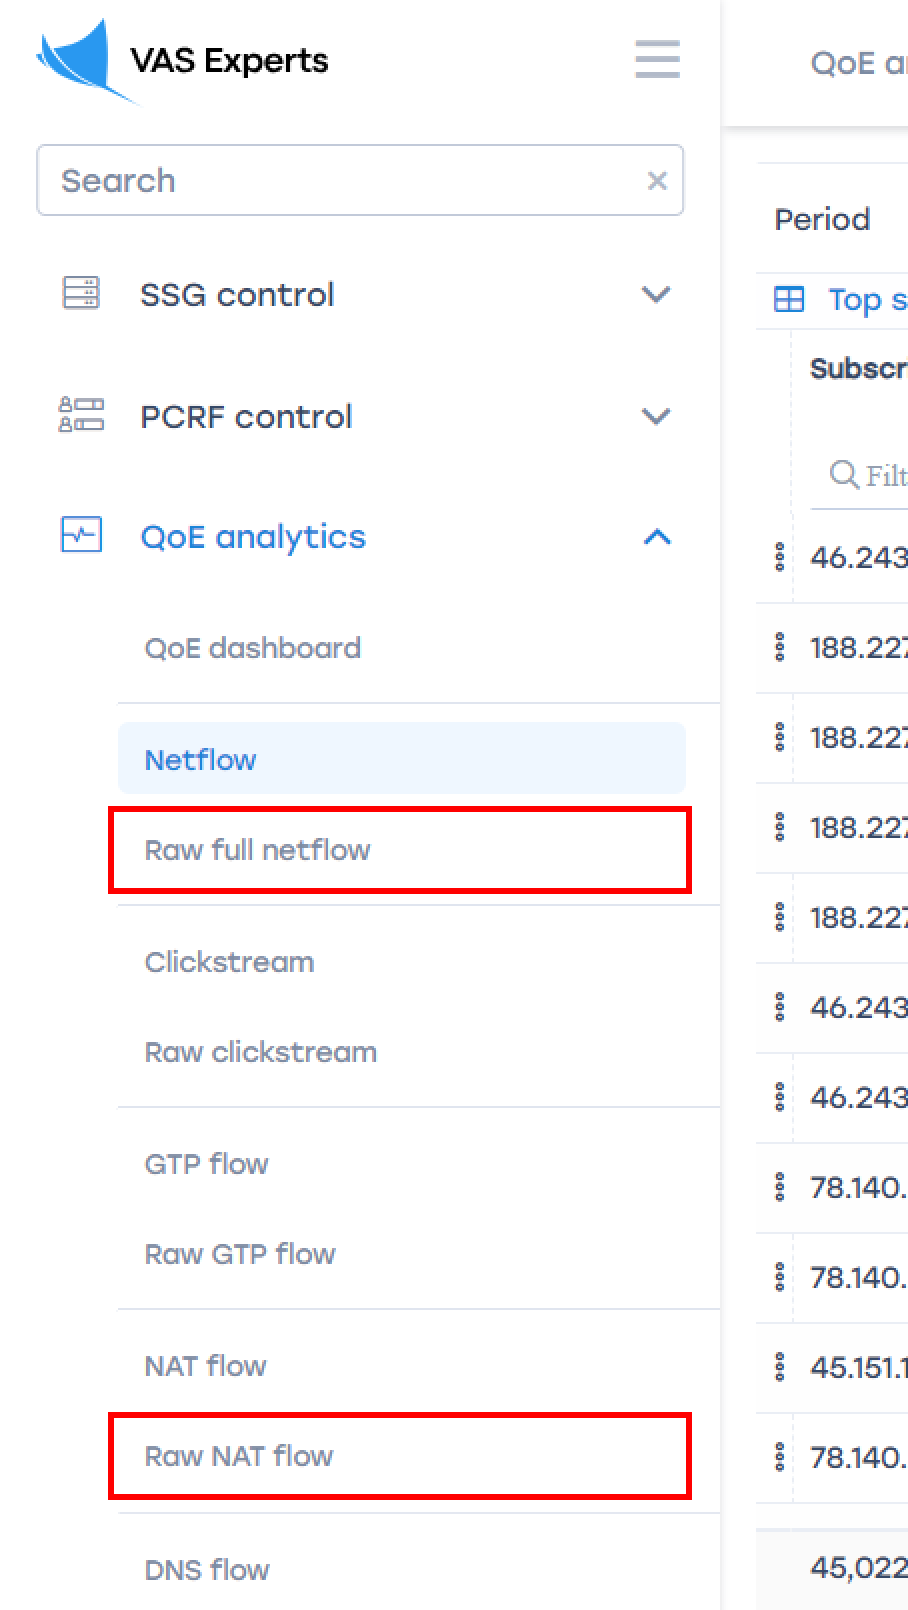Viewport: 908px width, 1610px height.
Task: Open the Clickstream section
Action: click(x=229, y=962)
